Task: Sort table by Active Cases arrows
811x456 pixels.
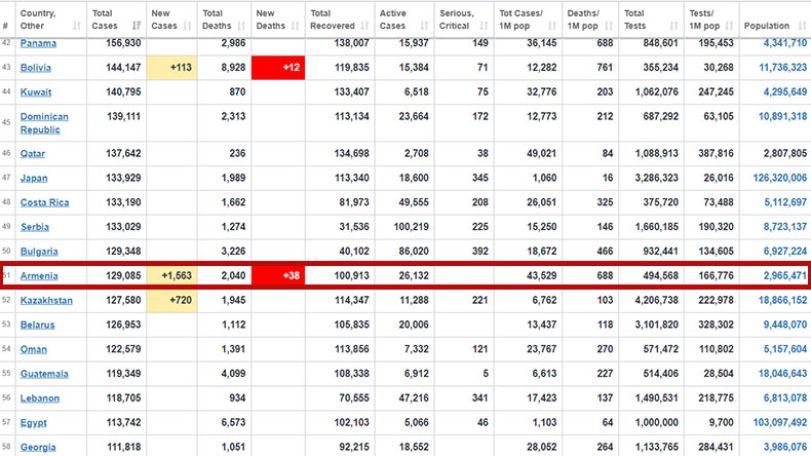Action: pos(425,26)
